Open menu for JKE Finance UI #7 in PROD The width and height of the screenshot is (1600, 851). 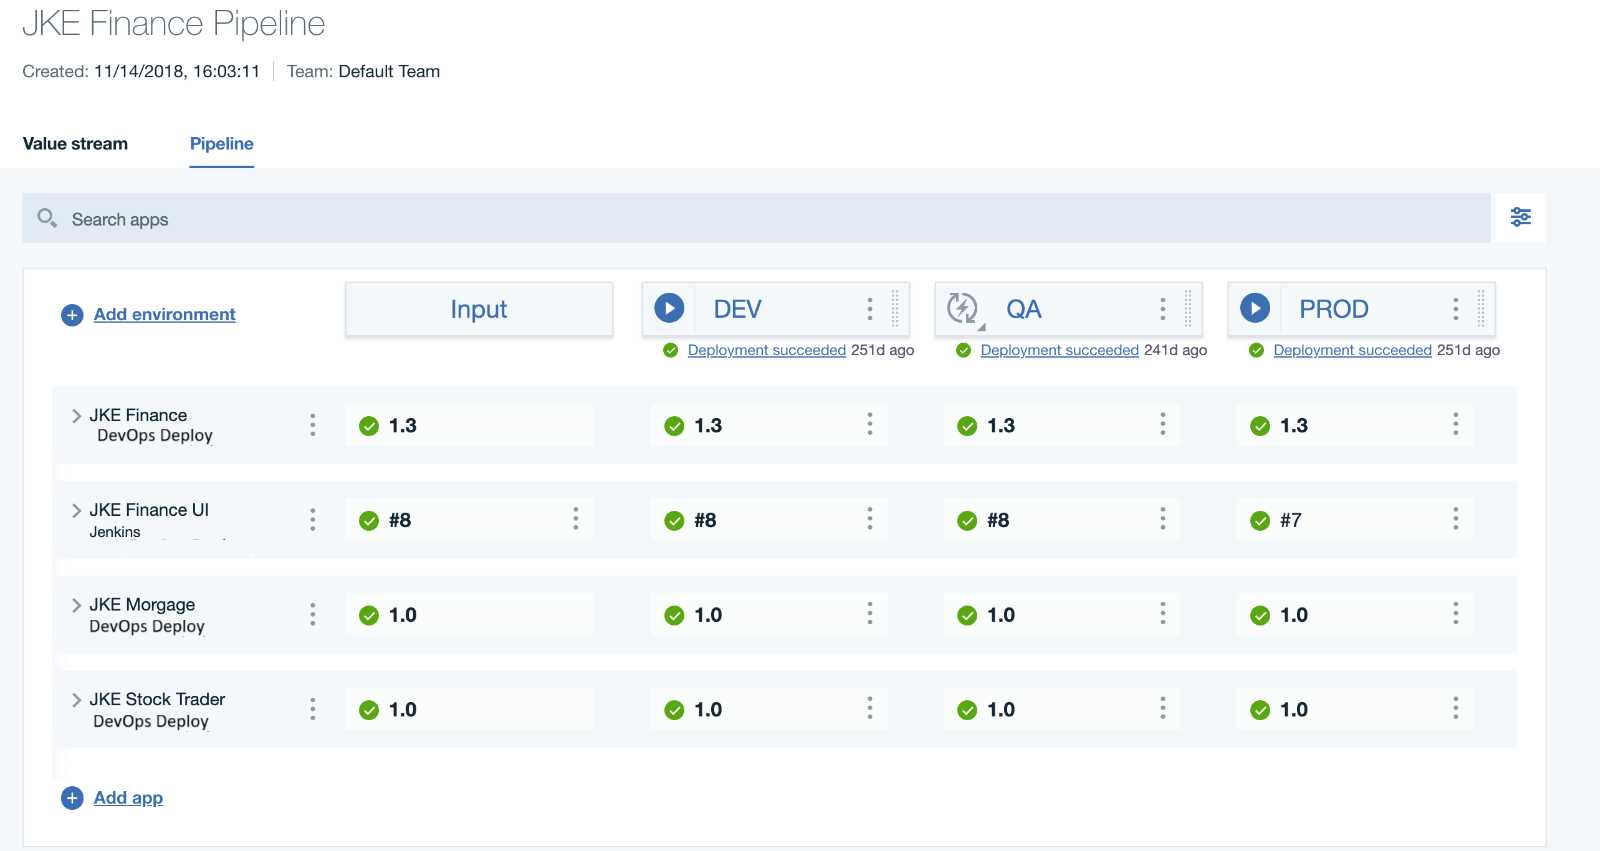click(x=1456, y=519)
